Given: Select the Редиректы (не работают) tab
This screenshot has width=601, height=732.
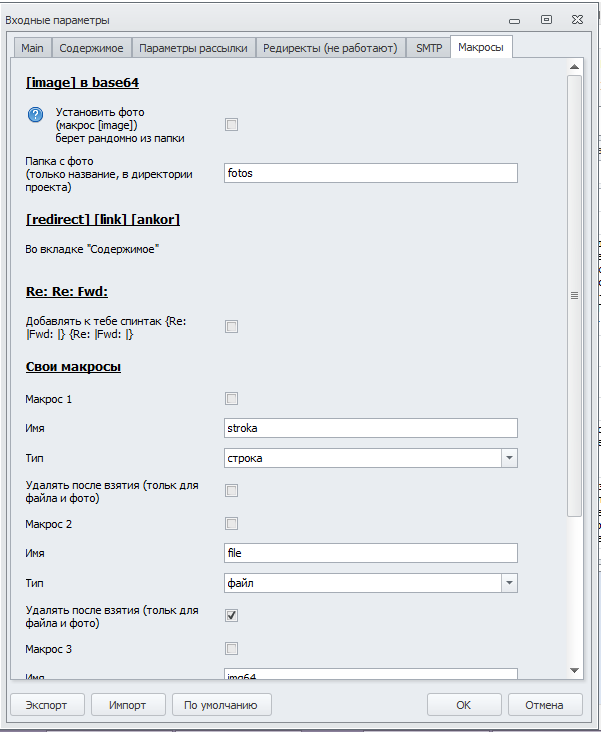Looking at the screenshot, I should pos(331,47).
